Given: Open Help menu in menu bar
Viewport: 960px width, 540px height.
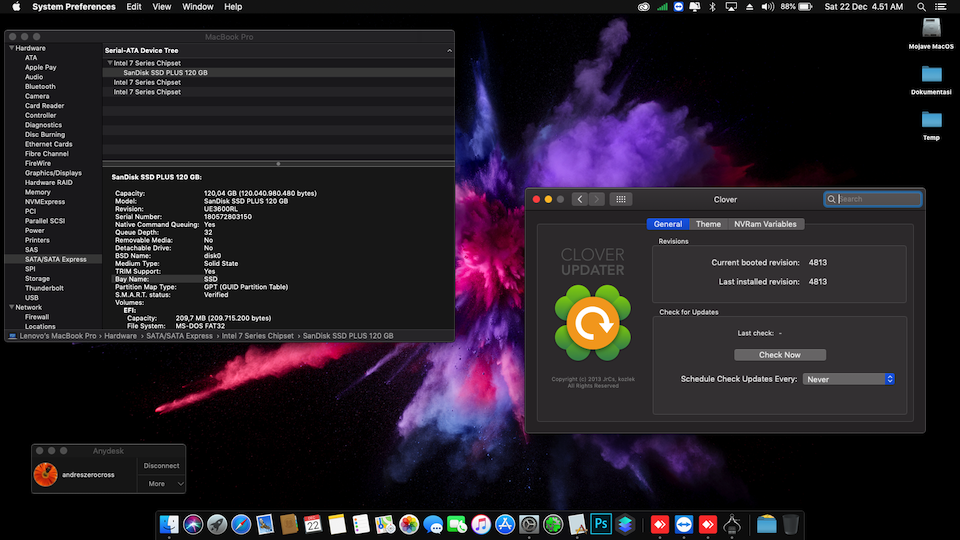Looking at the screenshot, I should (233, 7).
